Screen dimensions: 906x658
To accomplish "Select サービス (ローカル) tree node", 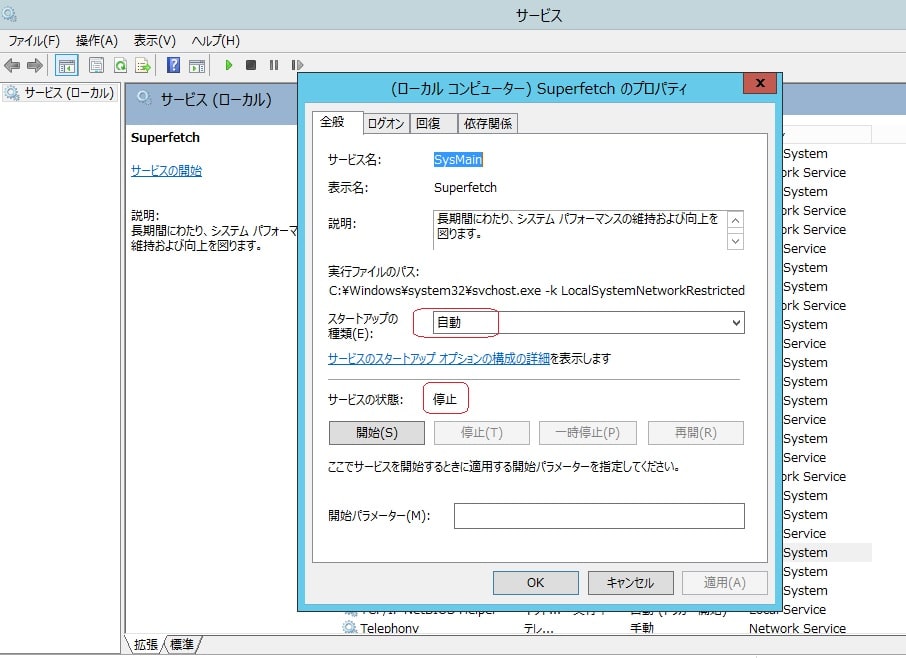I will [60, 93].
